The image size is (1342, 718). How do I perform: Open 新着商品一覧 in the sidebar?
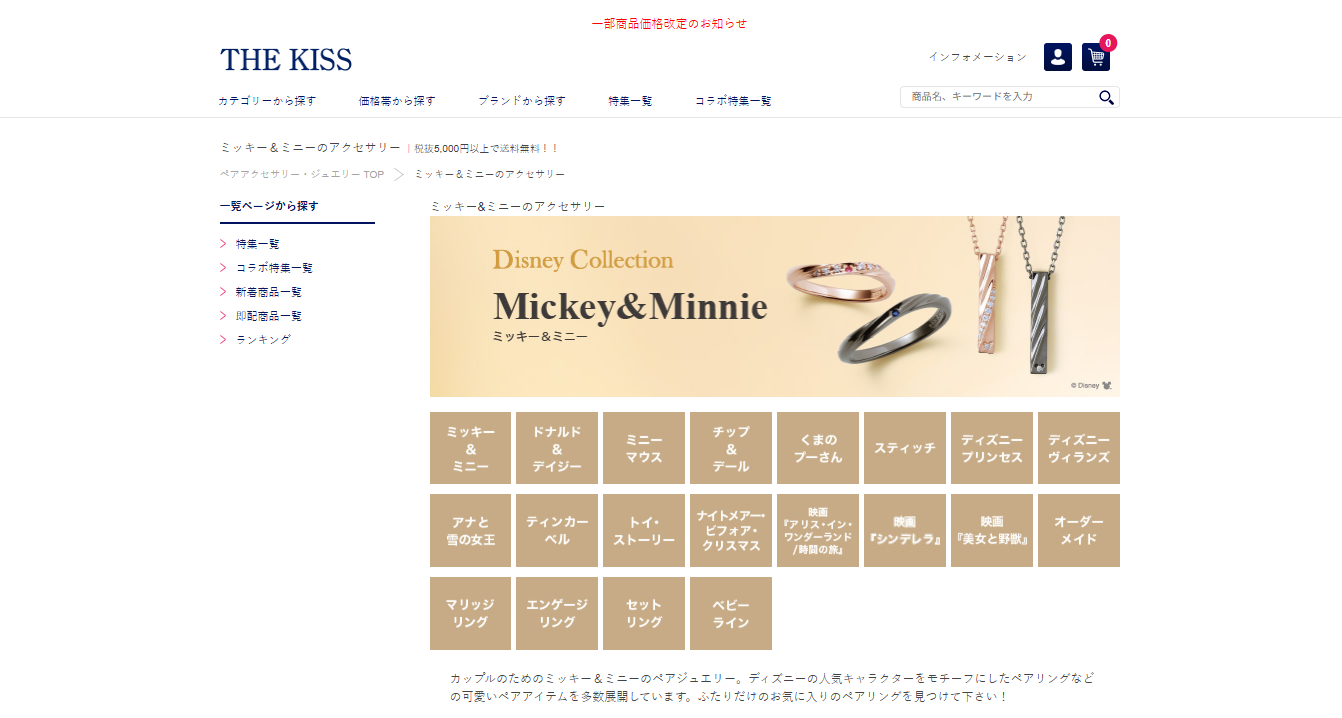pyautogui.click(x=269, y=292)
